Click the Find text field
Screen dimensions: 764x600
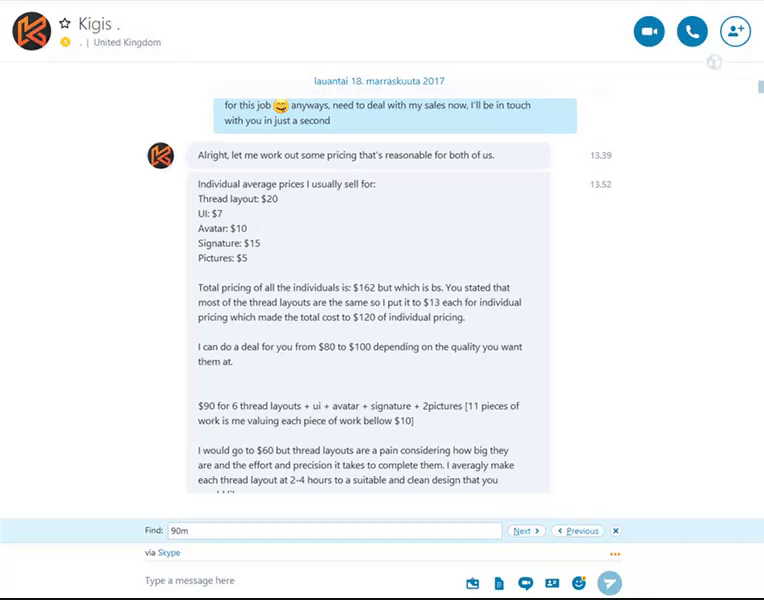[x=335, y=531]
